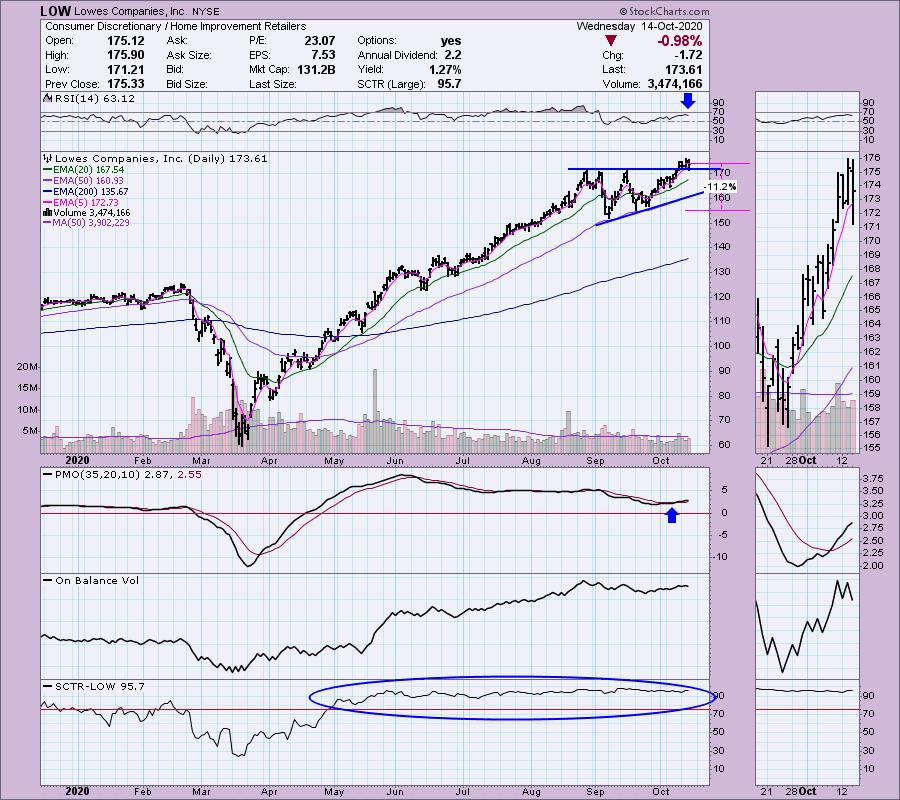
Task: Click the Yield value 1.27%
Action: pyautogui.click(x=445, y=69)
